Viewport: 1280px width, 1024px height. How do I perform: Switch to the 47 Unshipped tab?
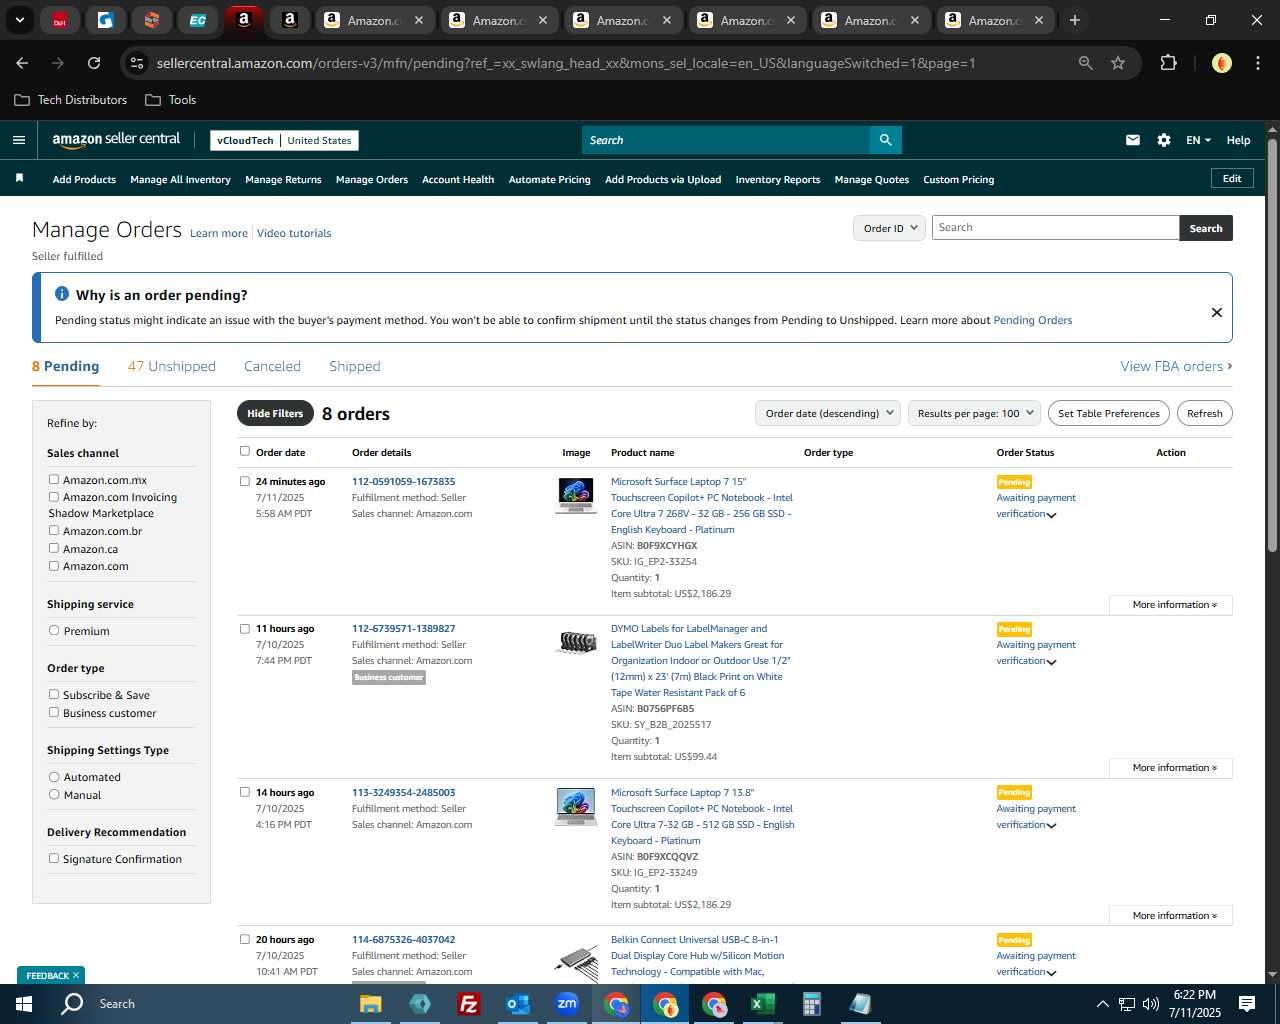[x=172, y=366]
